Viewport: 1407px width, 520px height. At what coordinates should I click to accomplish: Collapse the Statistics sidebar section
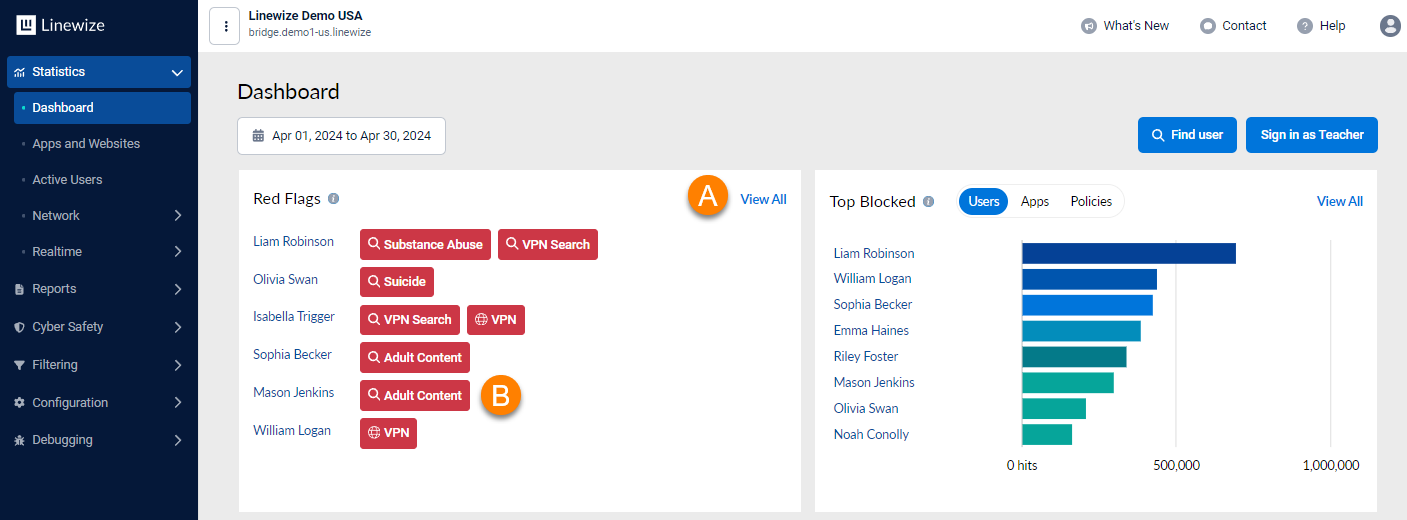177,72
